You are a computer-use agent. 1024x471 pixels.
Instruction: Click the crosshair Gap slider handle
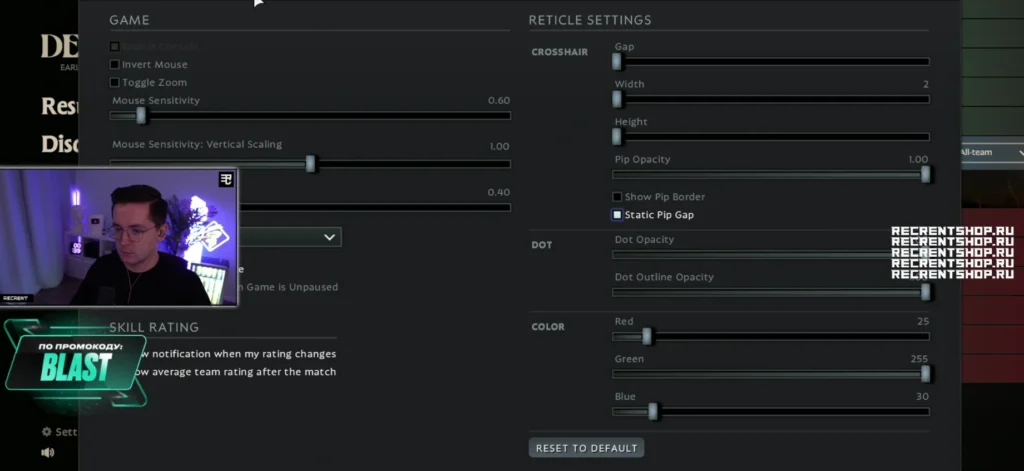pos(617,62)
